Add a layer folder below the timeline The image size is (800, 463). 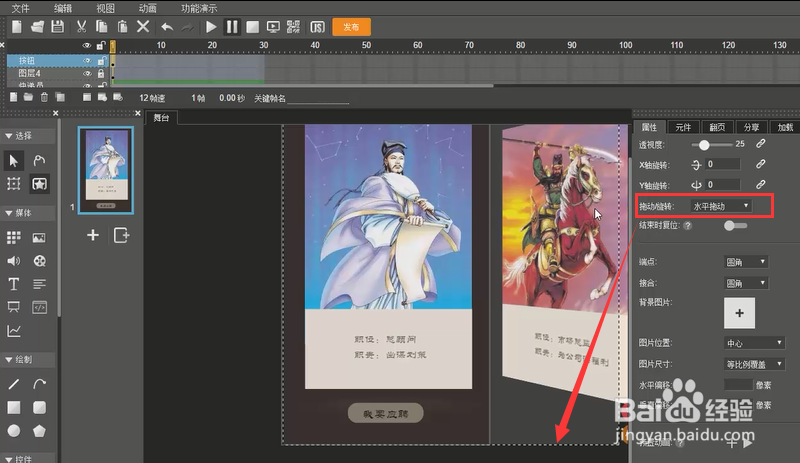(28, 98)
